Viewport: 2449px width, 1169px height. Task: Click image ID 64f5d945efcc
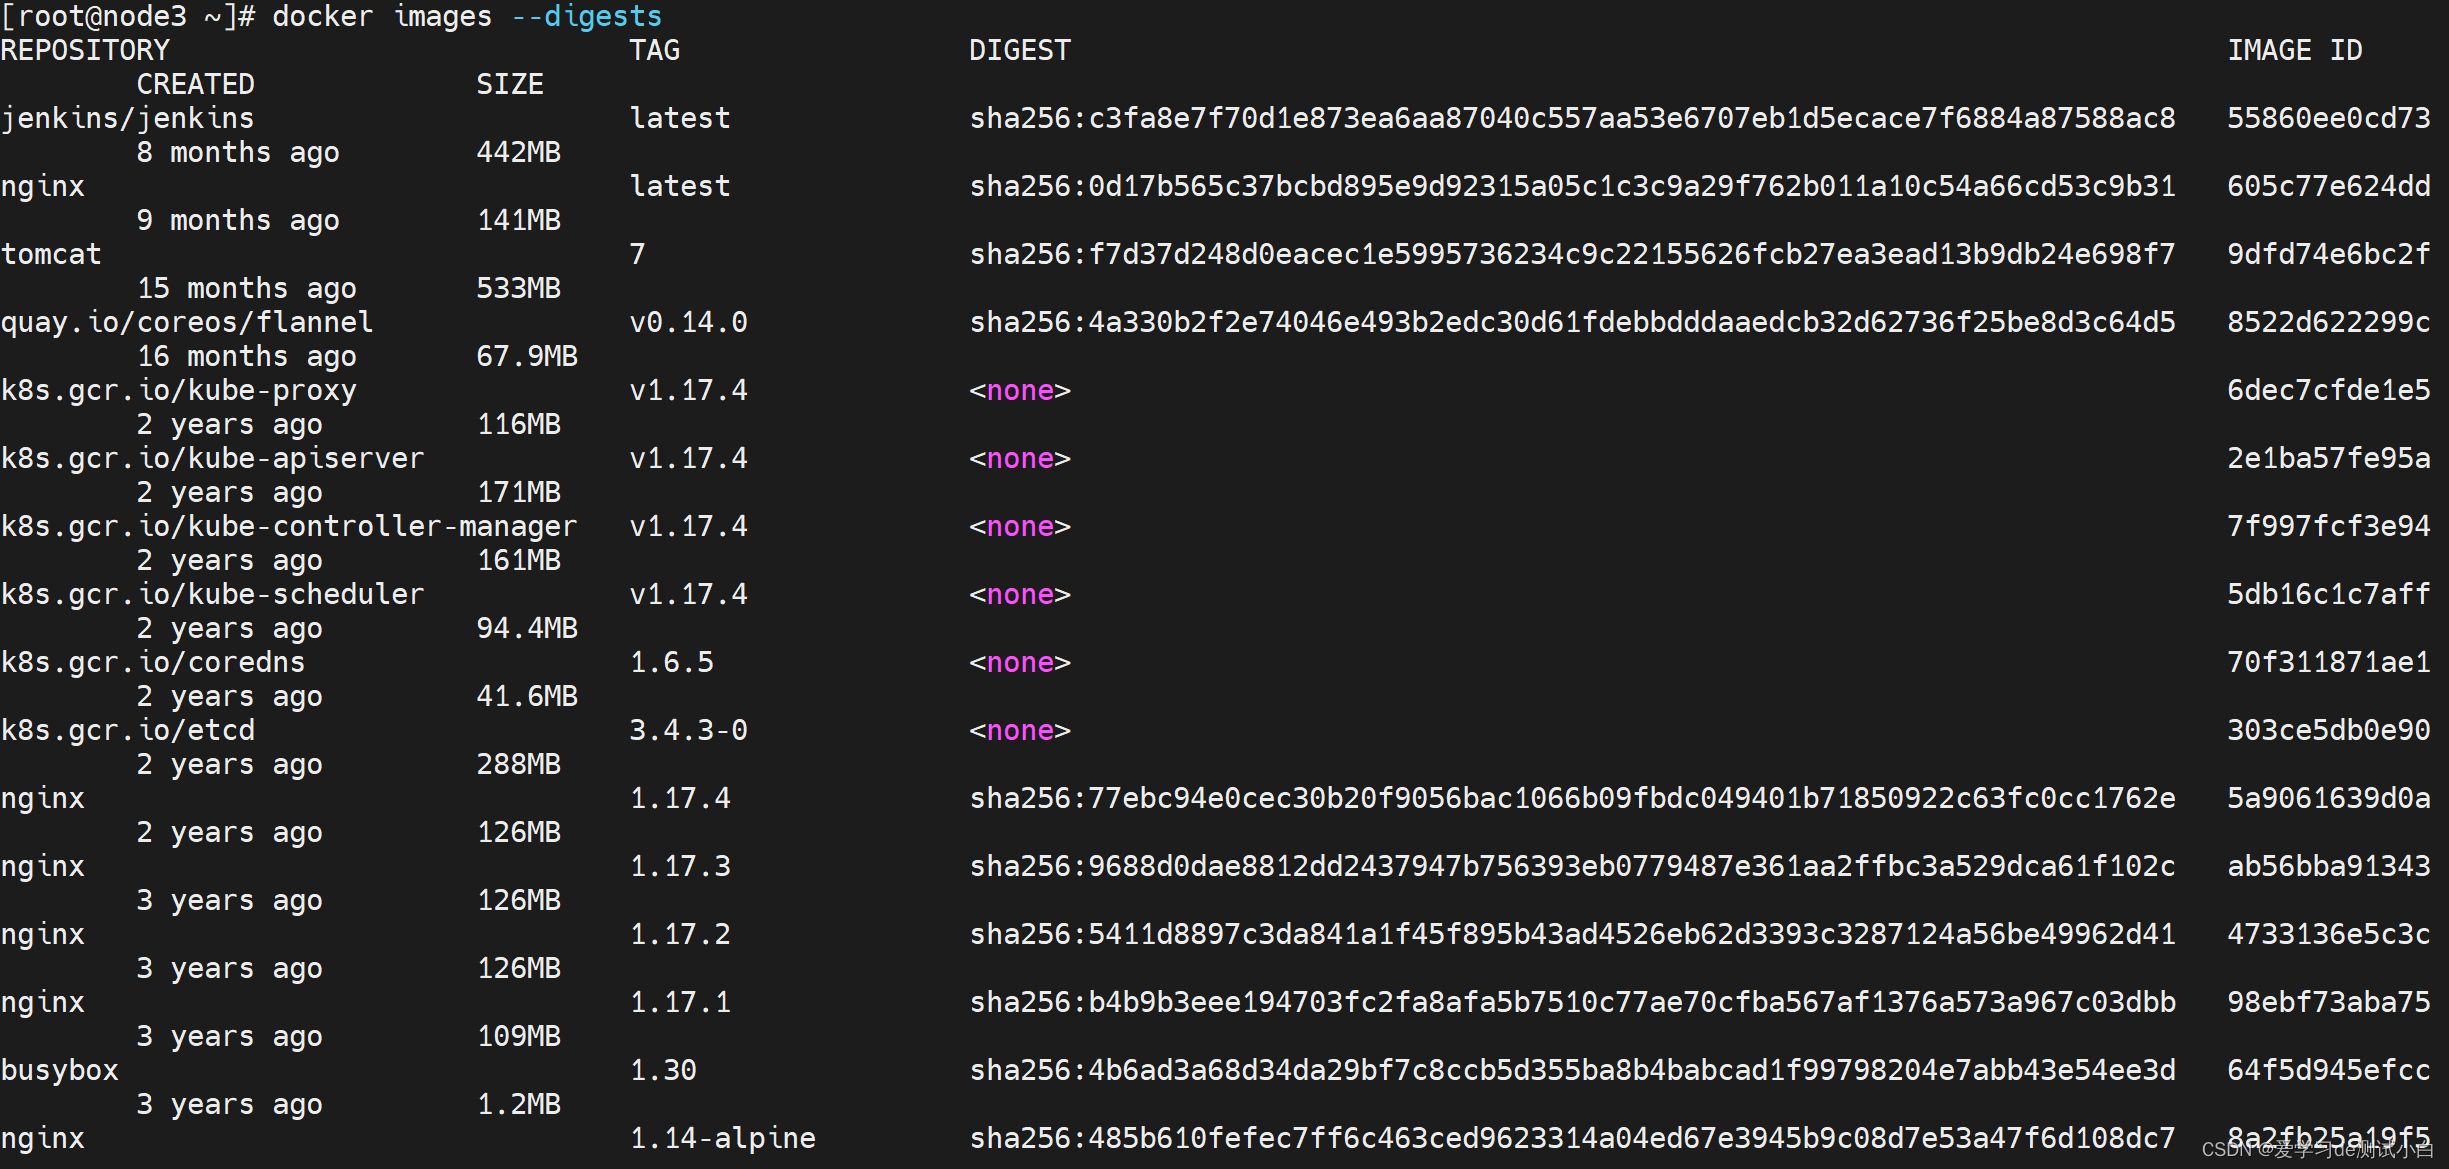tap(2329, 1071)
